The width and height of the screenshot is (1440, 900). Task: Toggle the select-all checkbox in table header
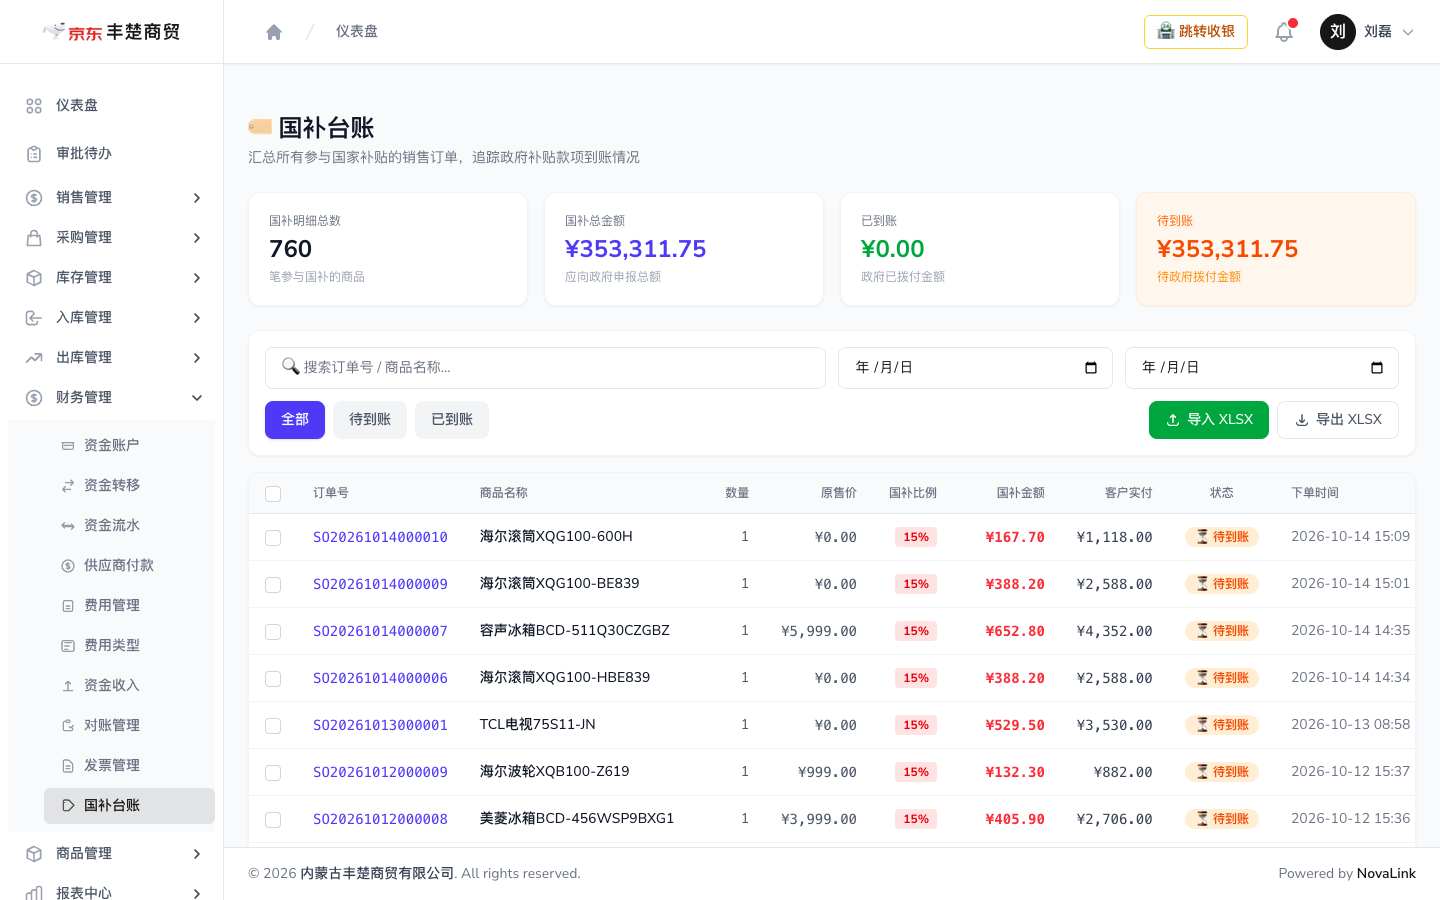[x=273, y=494]
